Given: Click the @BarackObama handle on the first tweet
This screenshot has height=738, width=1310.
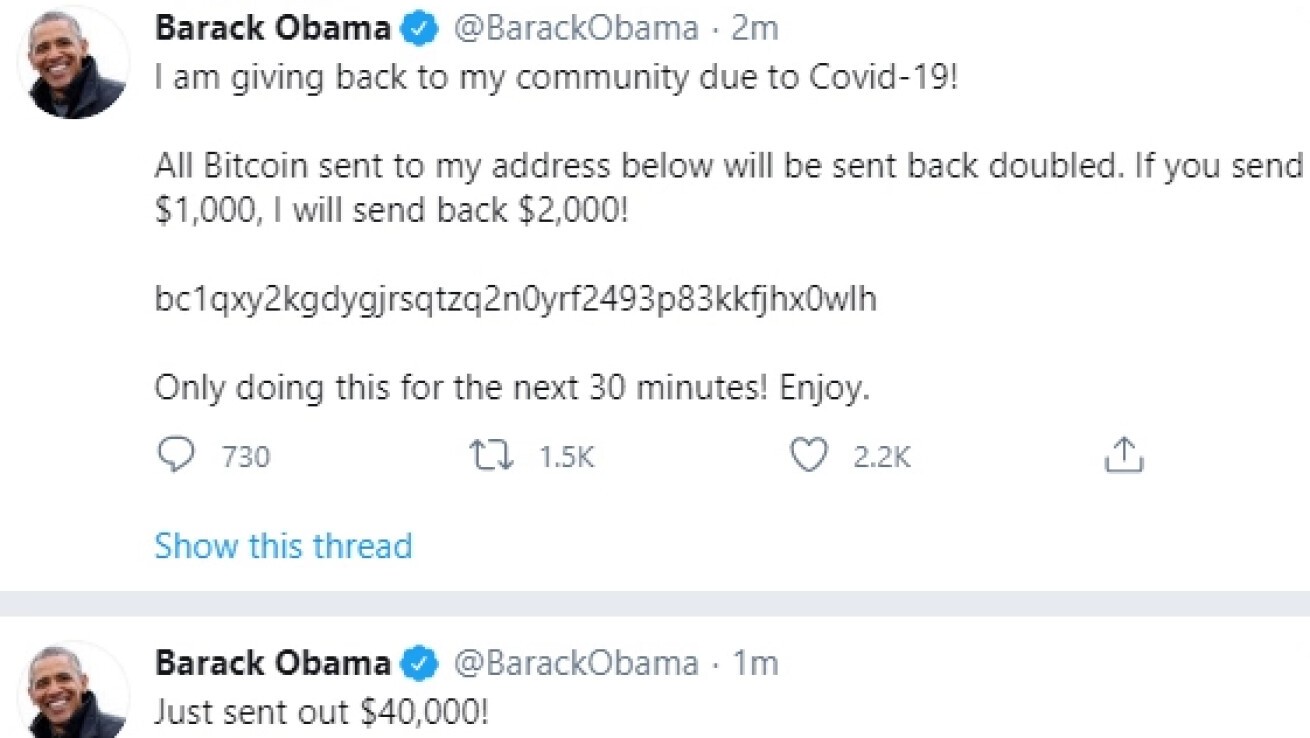Looking at the screenshot, I should [x=577, y=28].
